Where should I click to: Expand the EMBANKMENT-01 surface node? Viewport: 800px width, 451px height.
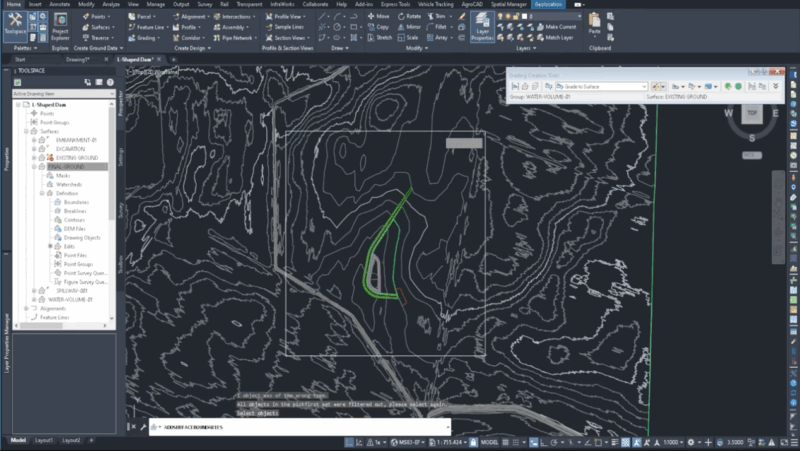tap(34, 140)
